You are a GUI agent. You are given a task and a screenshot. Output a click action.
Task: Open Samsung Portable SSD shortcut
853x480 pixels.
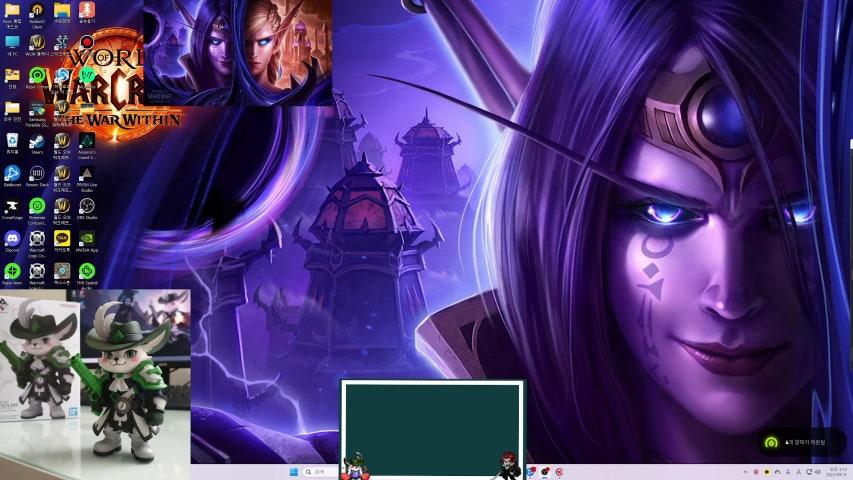click(37, 113)
